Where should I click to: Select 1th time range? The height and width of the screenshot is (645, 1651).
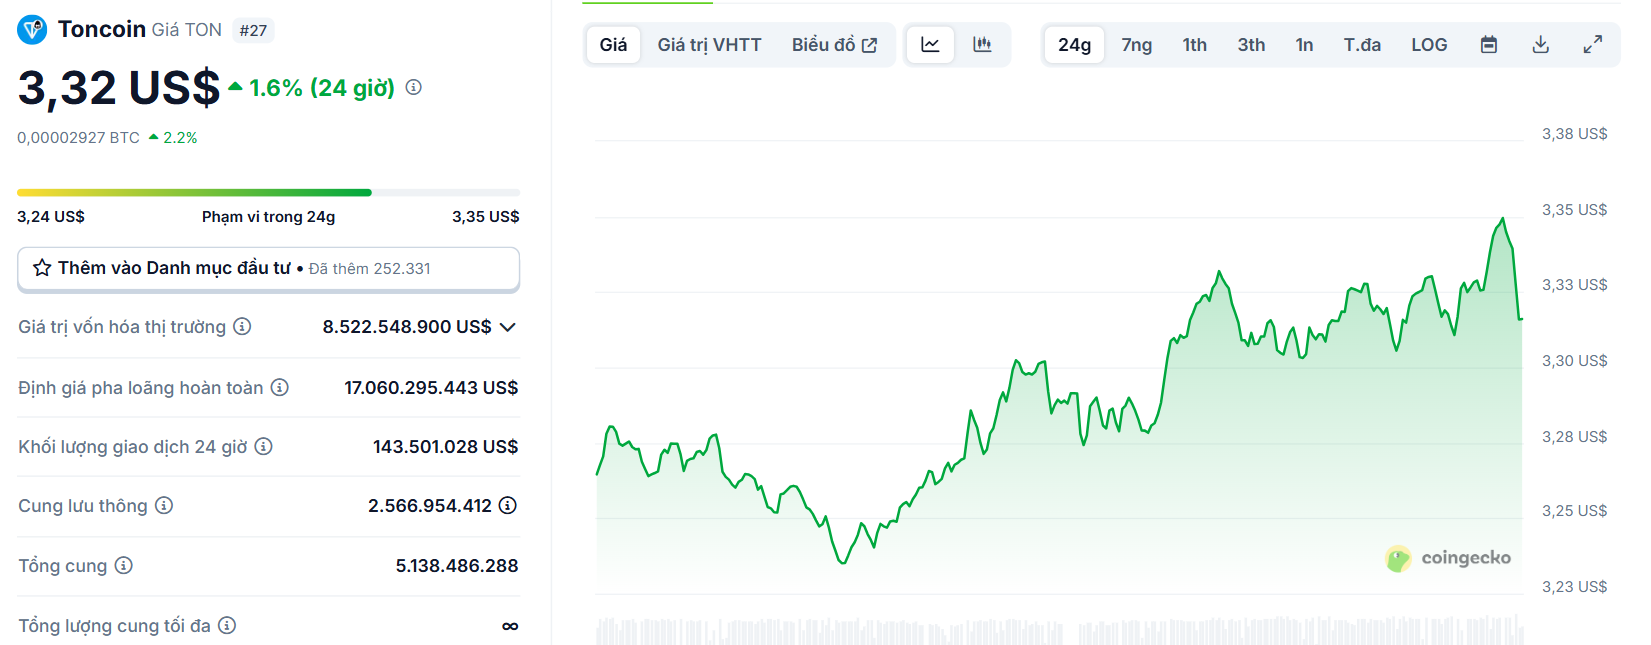(1195, 45)
